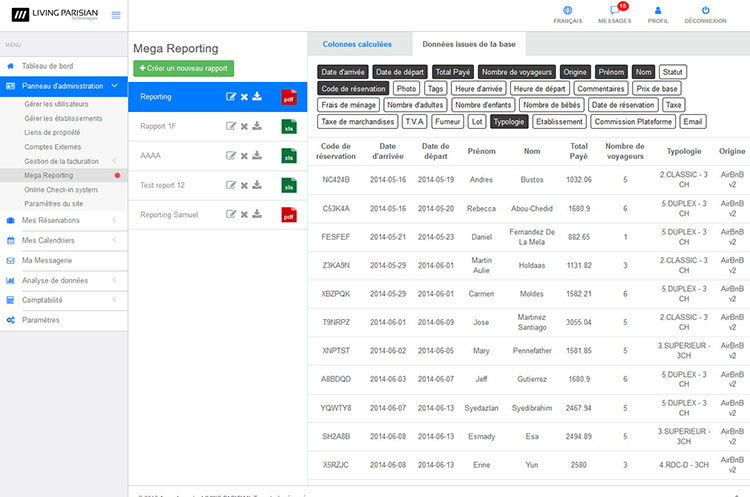Click Créer un nouveau rapport button
The height and width of the screenshot is (497, 750).
click(183, 68)
